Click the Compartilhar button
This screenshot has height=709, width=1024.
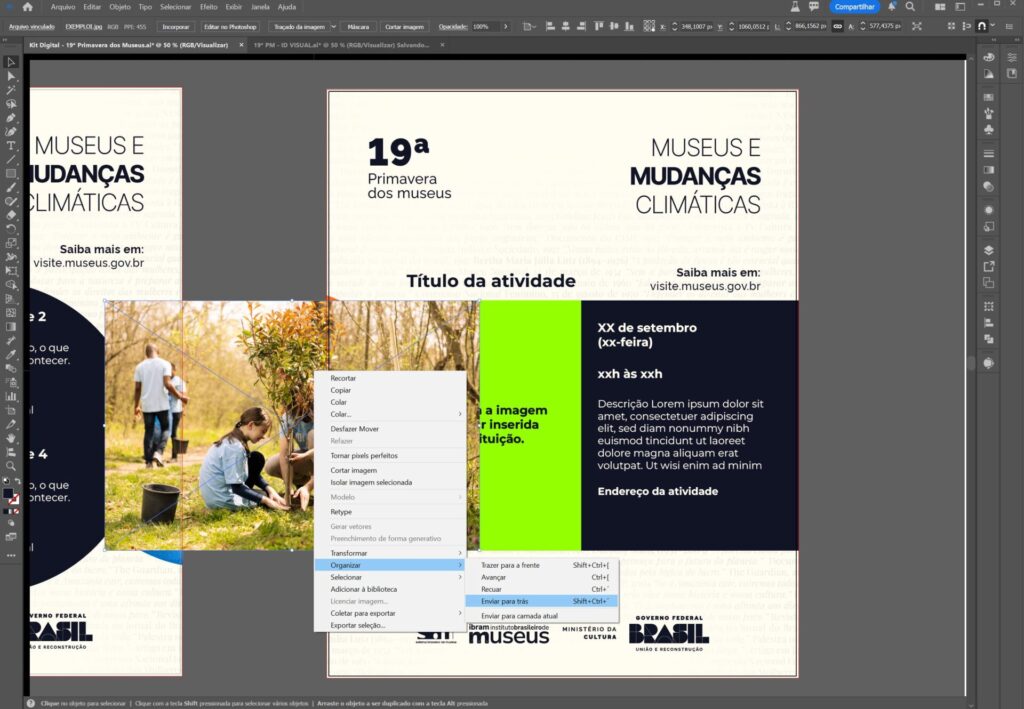click(853, 7)
